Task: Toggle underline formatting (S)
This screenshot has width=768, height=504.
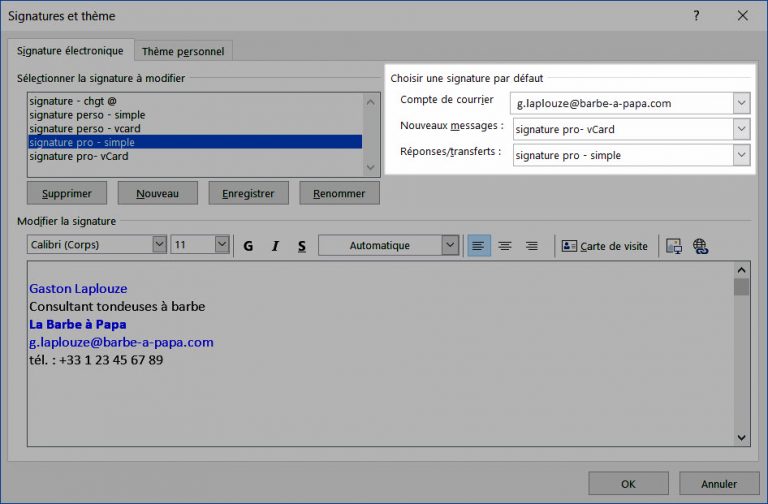Action: pyautogui.click(x=301, y=246)
